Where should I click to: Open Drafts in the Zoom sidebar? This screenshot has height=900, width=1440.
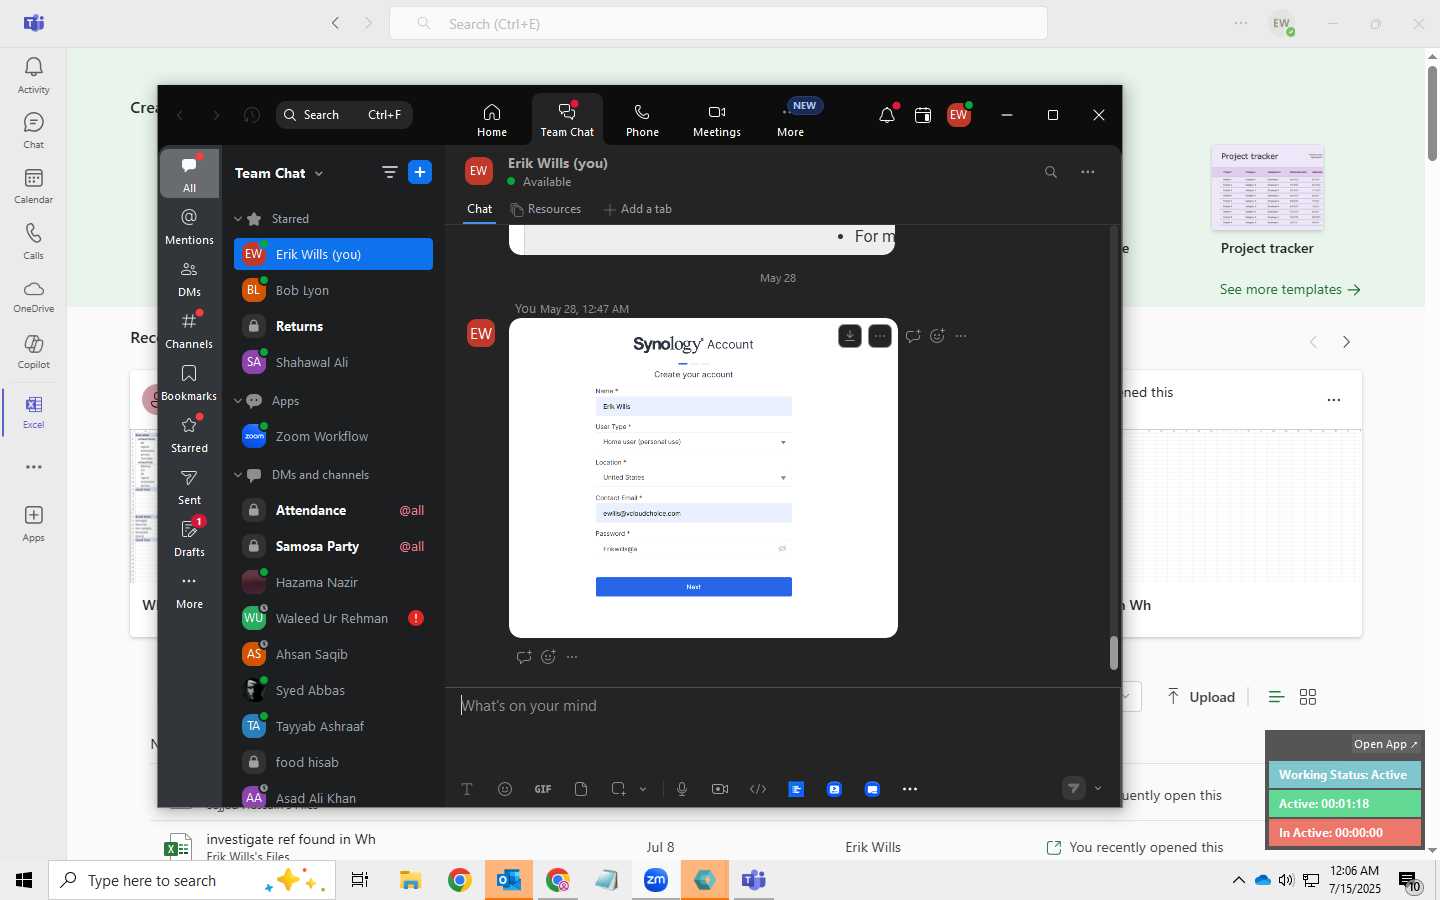[x=189, y=539]
